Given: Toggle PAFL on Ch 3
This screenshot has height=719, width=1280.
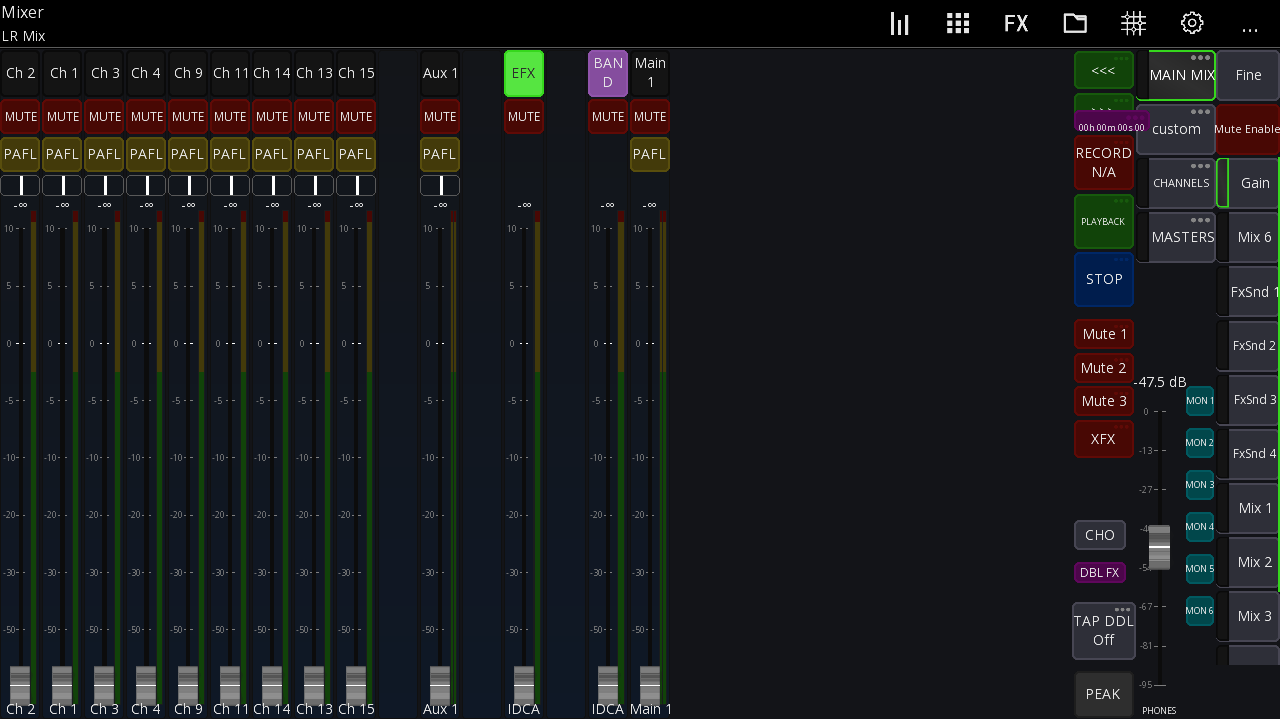Looking at the screenshot, I should [x=105, y=154].
